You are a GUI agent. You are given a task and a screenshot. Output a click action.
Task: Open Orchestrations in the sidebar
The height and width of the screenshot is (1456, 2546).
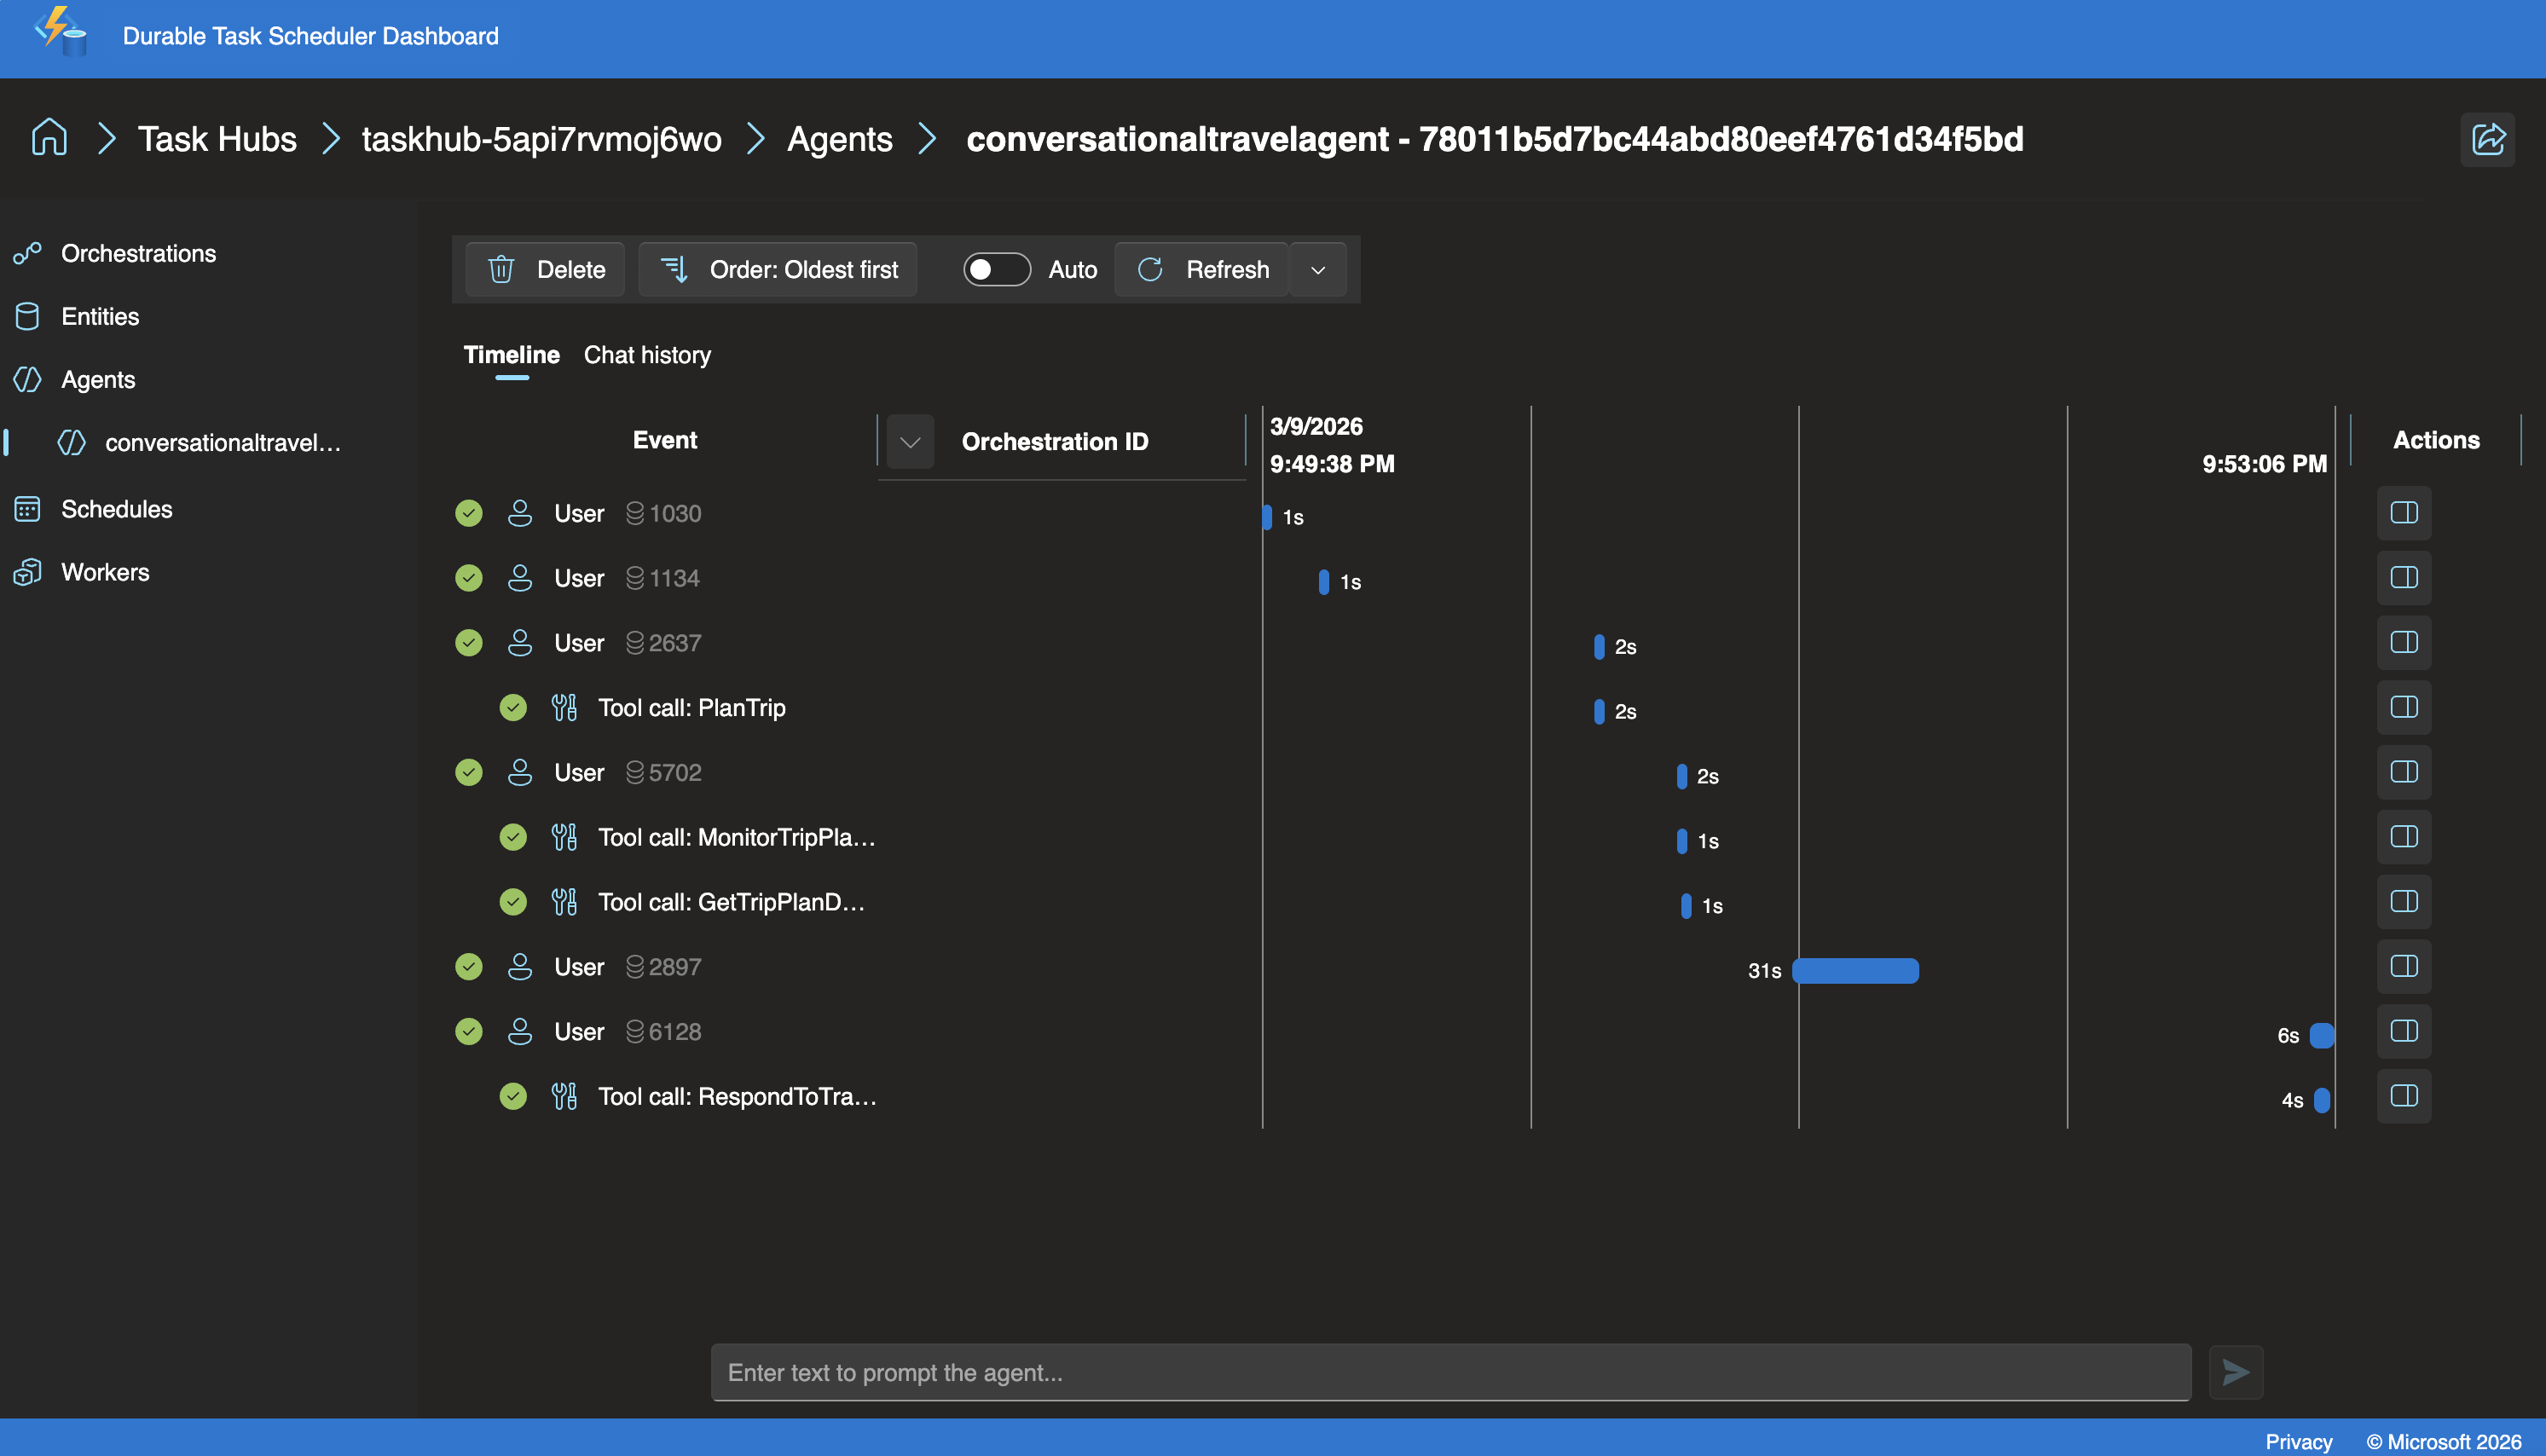138,253
